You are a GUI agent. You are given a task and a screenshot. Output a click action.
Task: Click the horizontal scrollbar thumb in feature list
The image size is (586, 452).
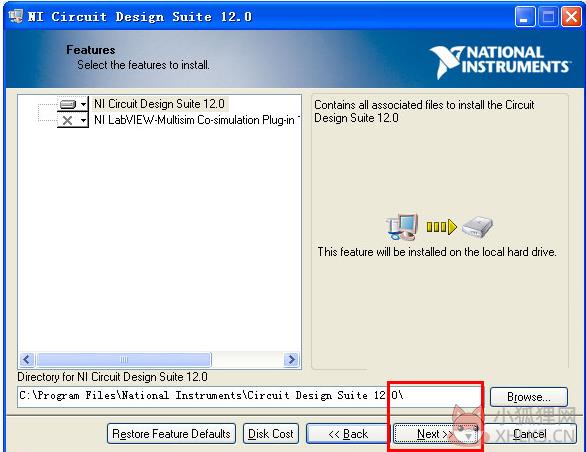coord(124,360)
